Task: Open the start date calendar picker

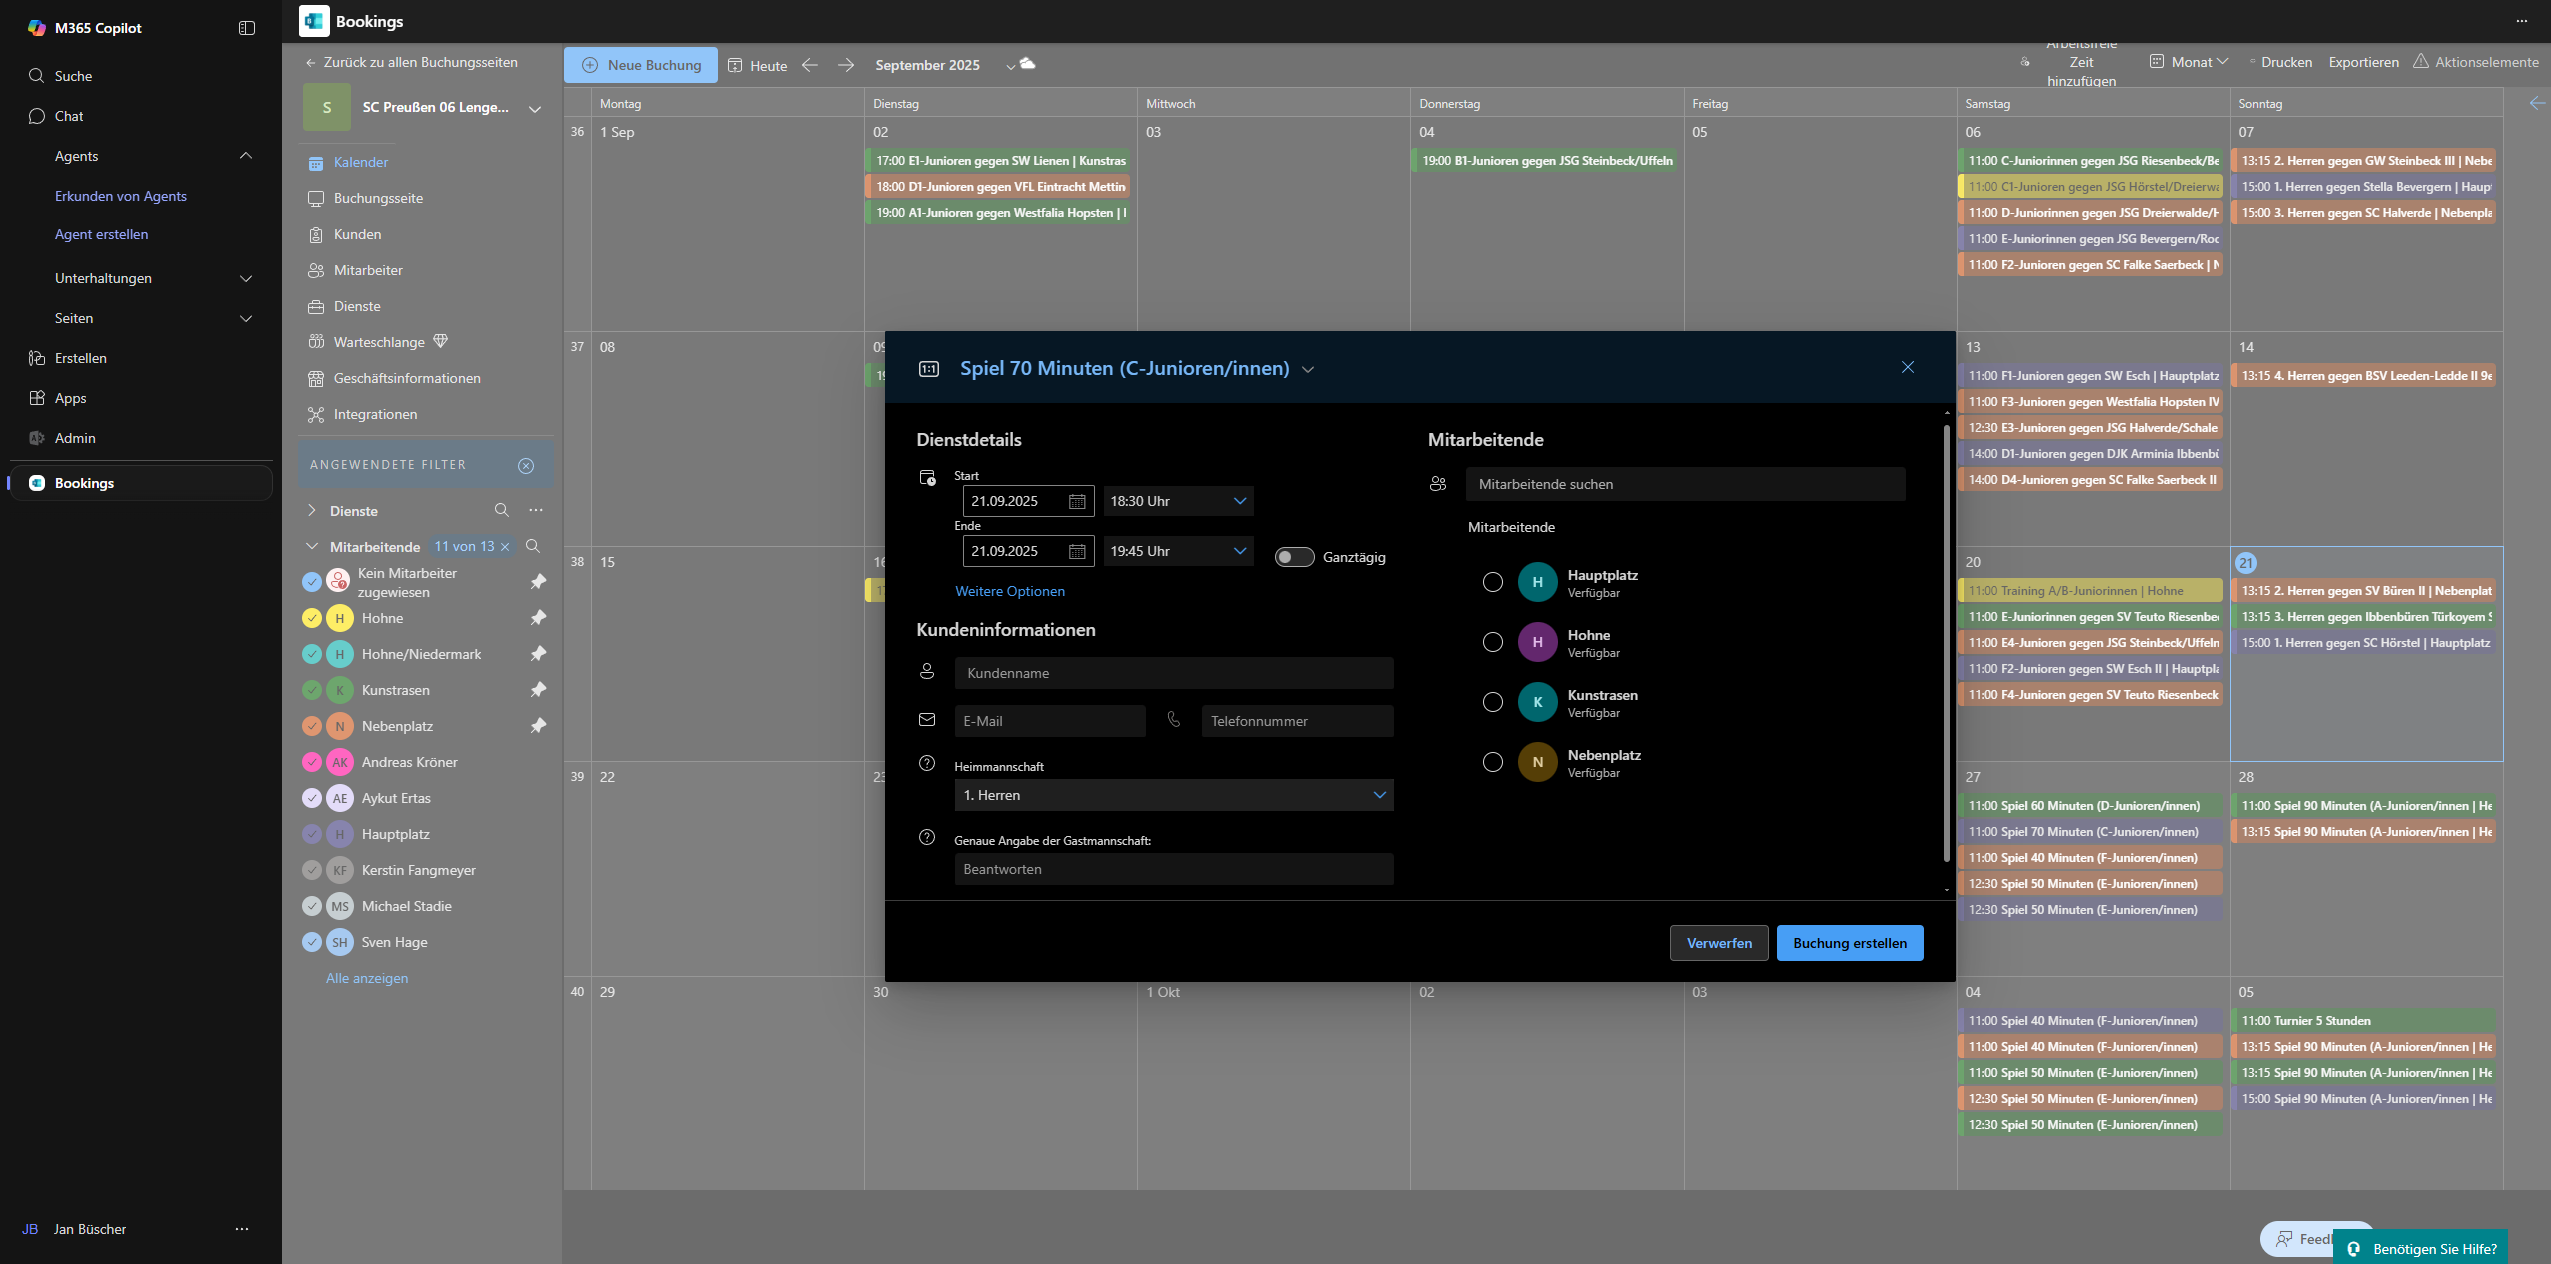Action: tap(1077, 501)
